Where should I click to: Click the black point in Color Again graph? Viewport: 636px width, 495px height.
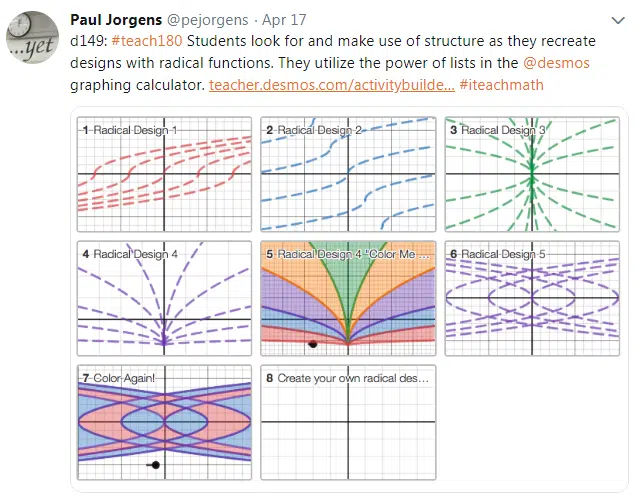click(x=155, y=465)
